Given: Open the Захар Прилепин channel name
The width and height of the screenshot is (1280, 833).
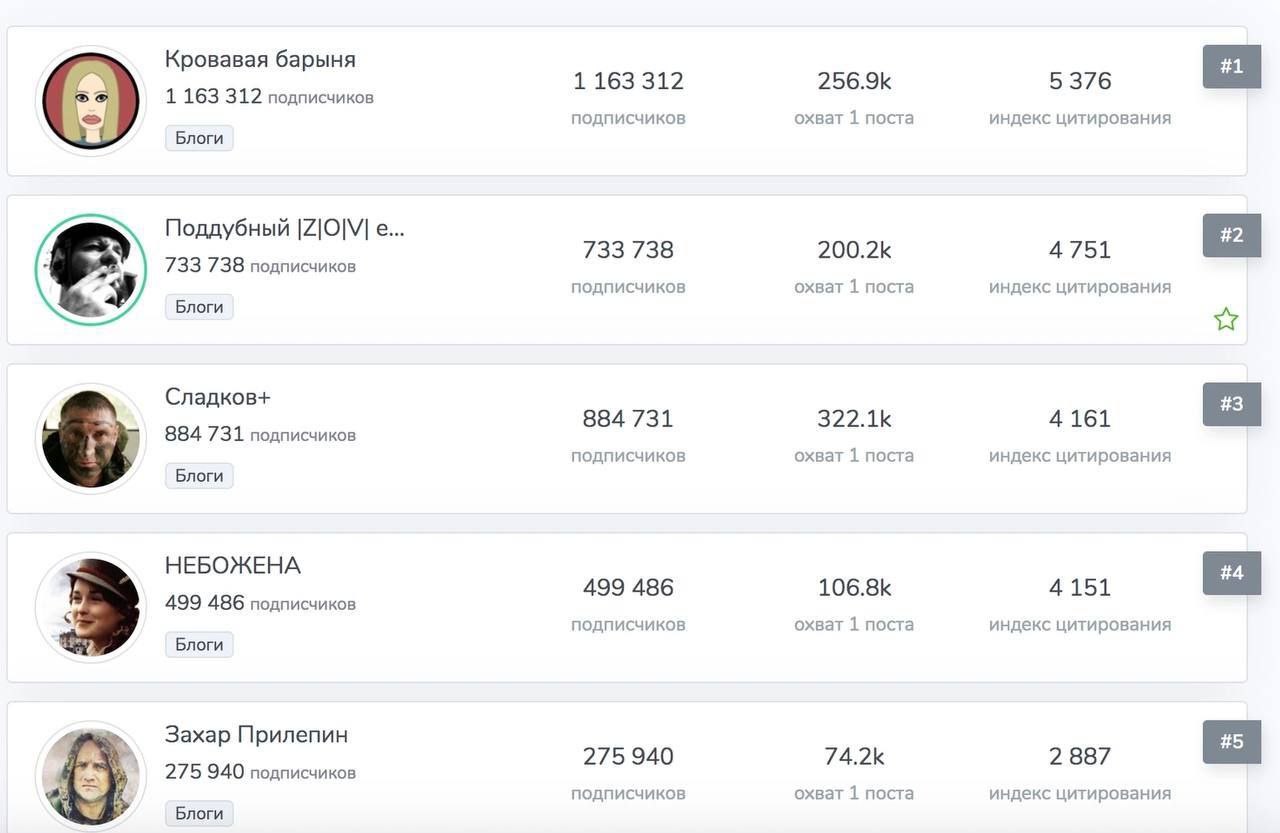Looking at the screenshot, I should point(257,735).
